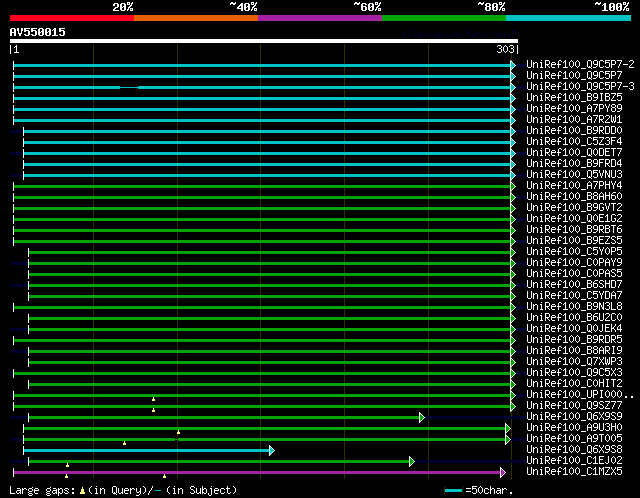Pick the UniRef100_B9GVT2 label
Screen dimensions: 640x498
574,207
